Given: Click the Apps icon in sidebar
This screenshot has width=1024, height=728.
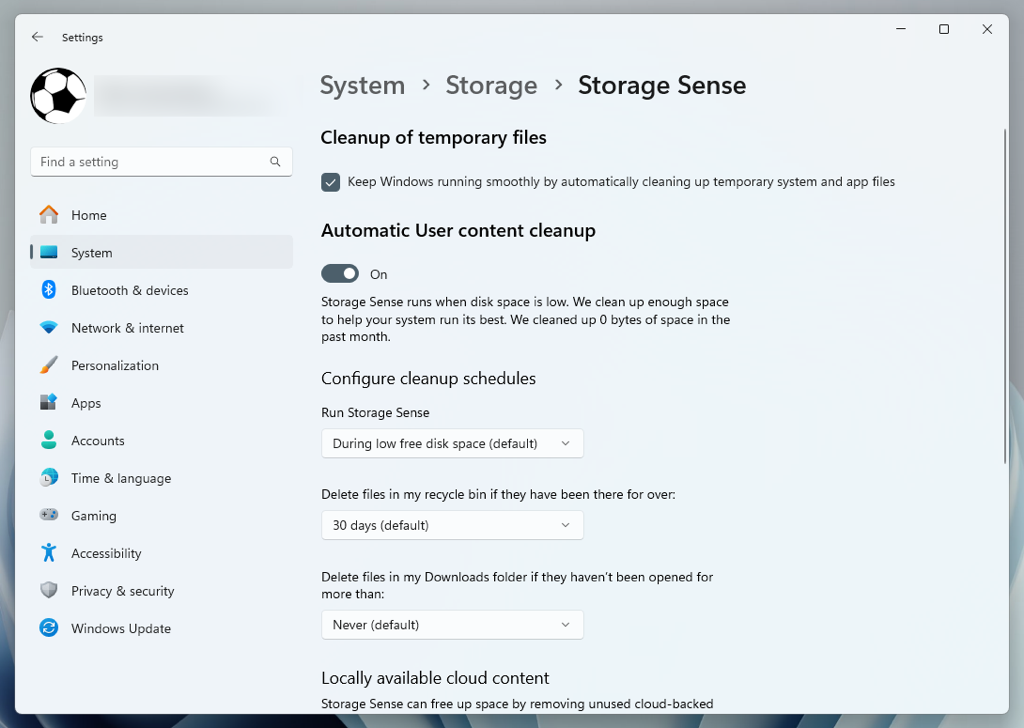Looking at the screenshot, I should point(48,403).
